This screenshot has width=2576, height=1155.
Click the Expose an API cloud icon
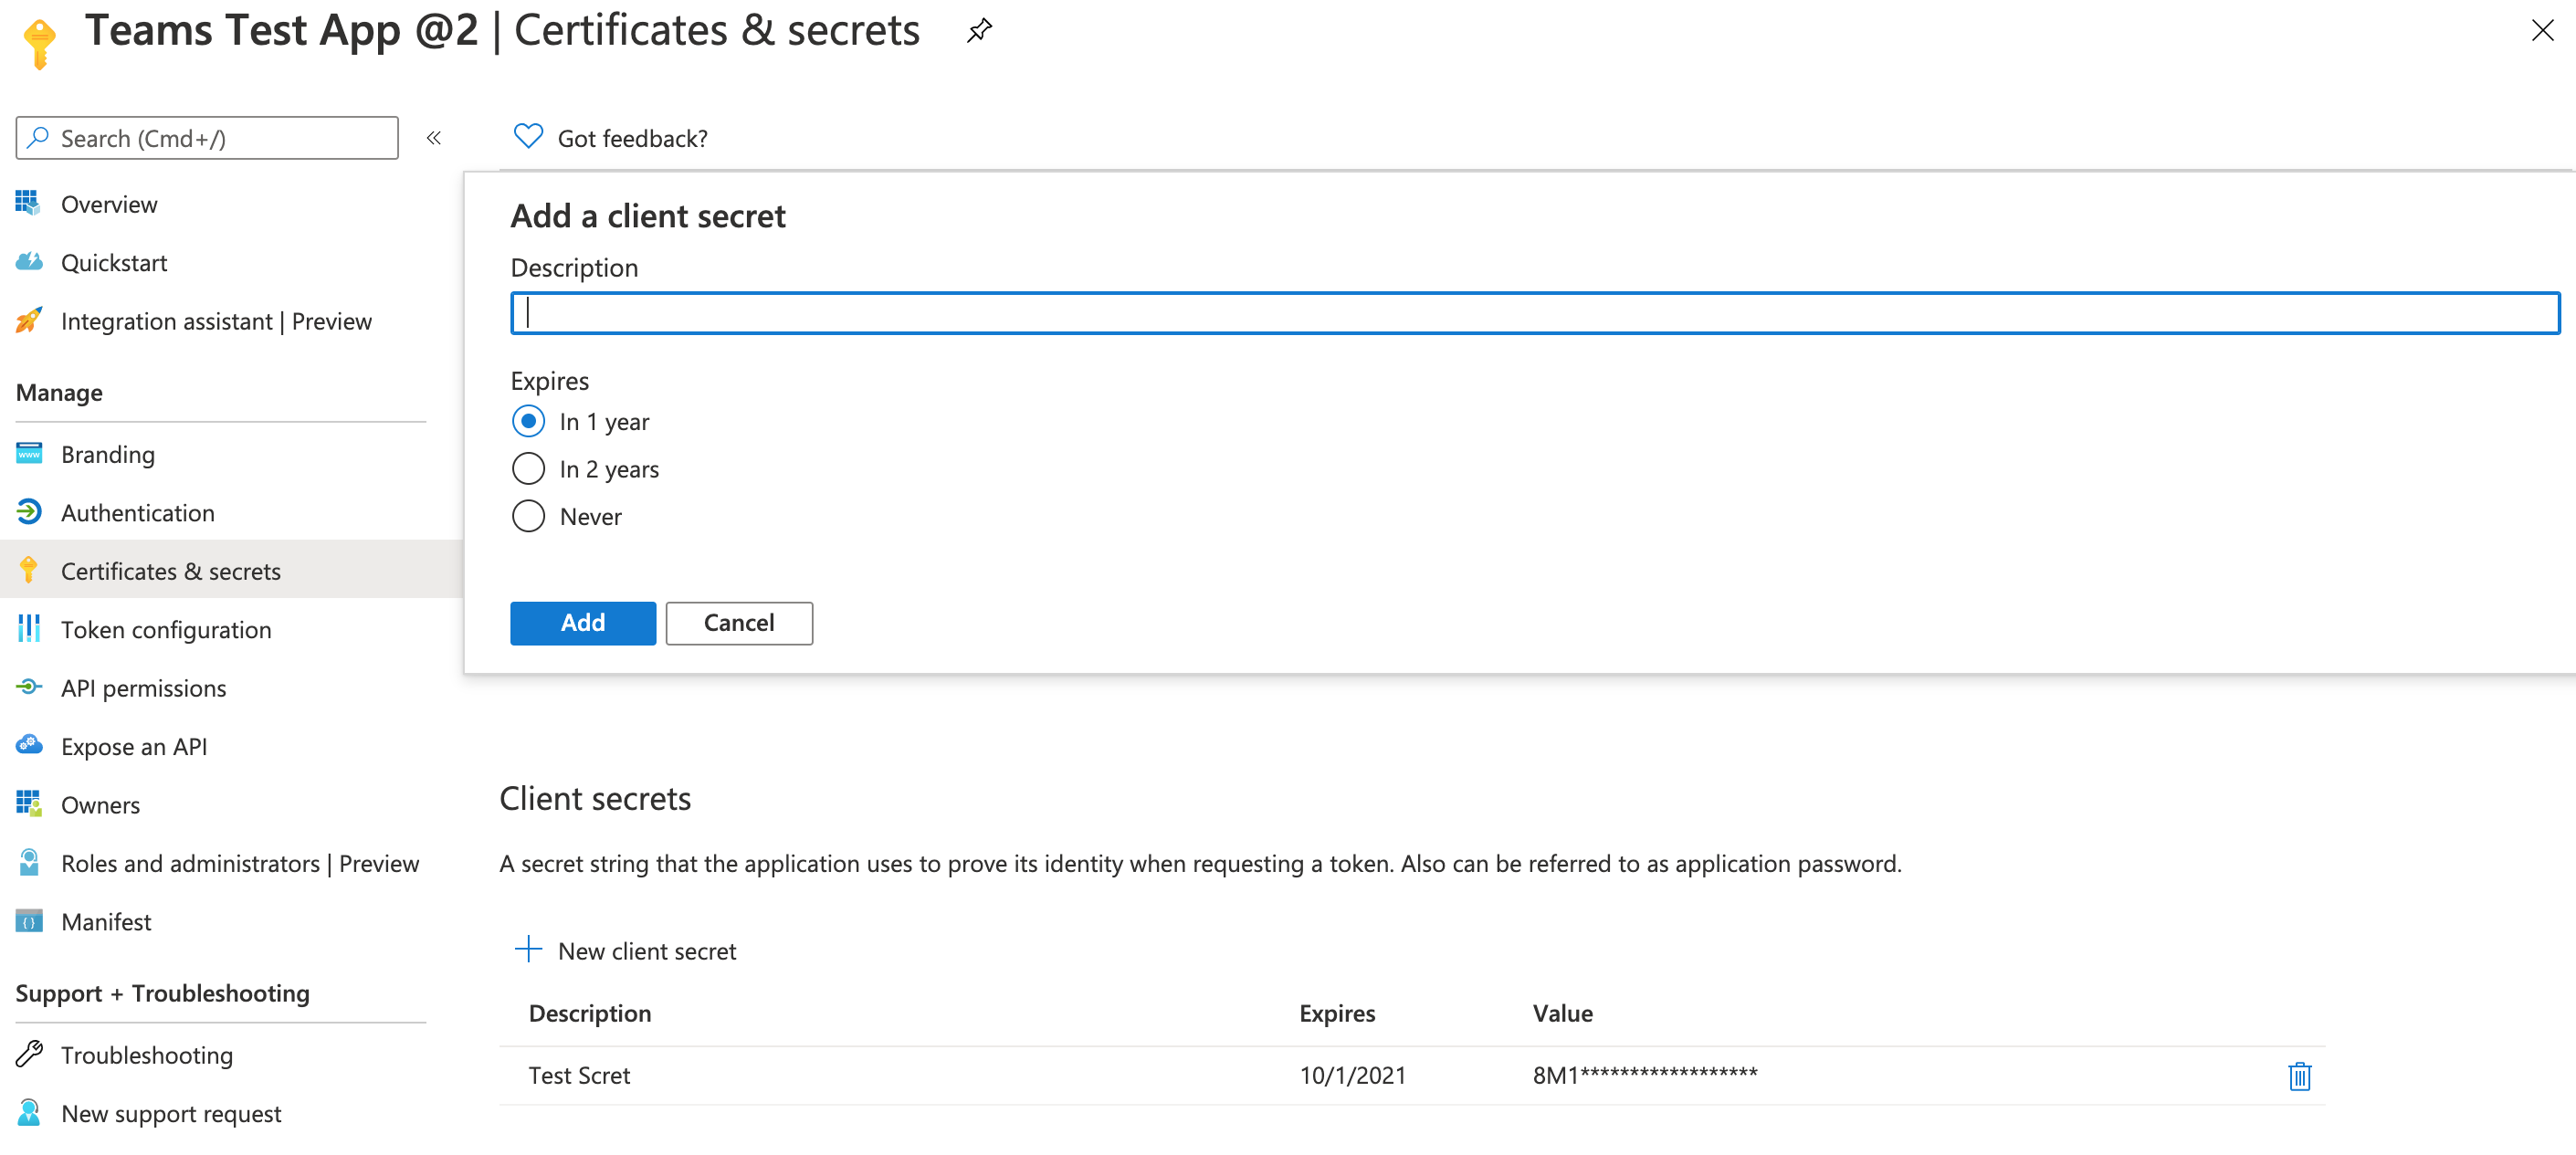click(29, 745)
